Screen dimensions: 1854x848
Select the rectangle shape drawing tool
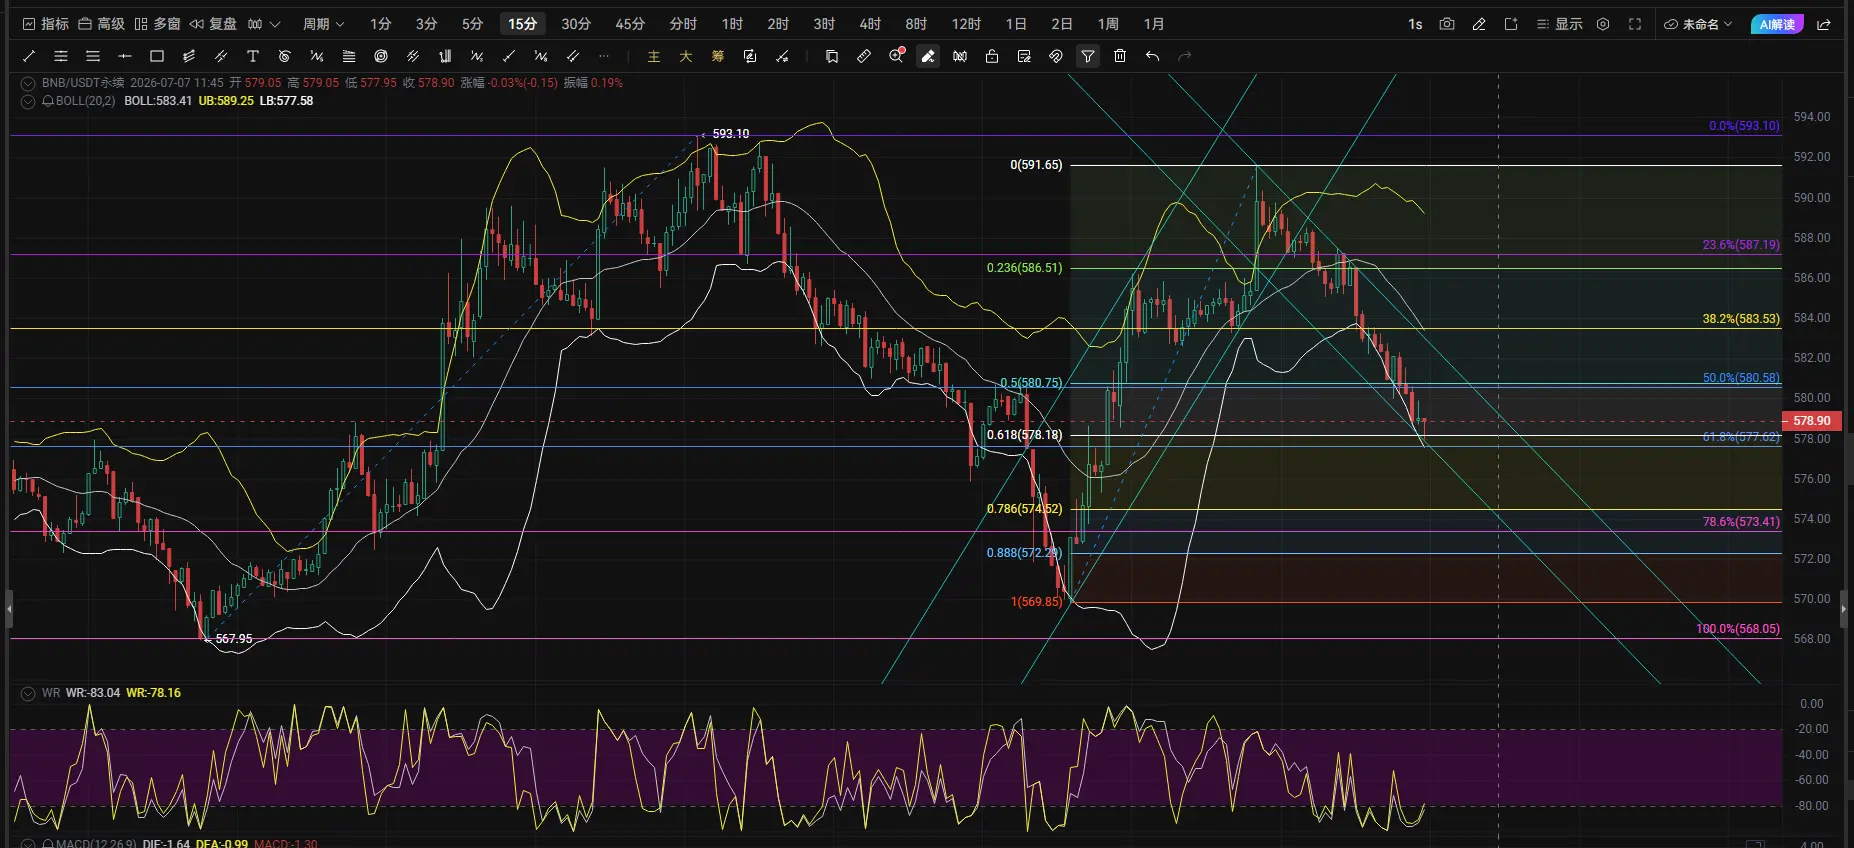tap(157, 56)
